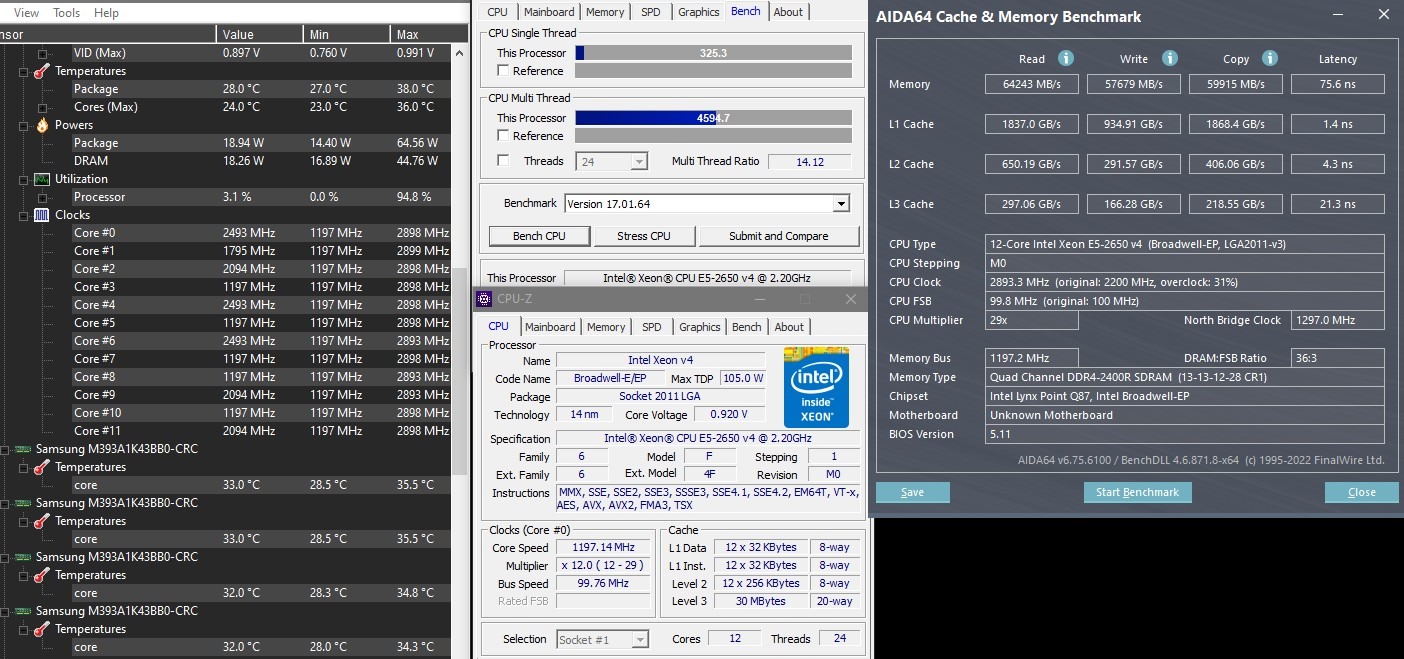Click the BIOS Version value 5.11
The image size is (1404, 659).
[1185, 434]
